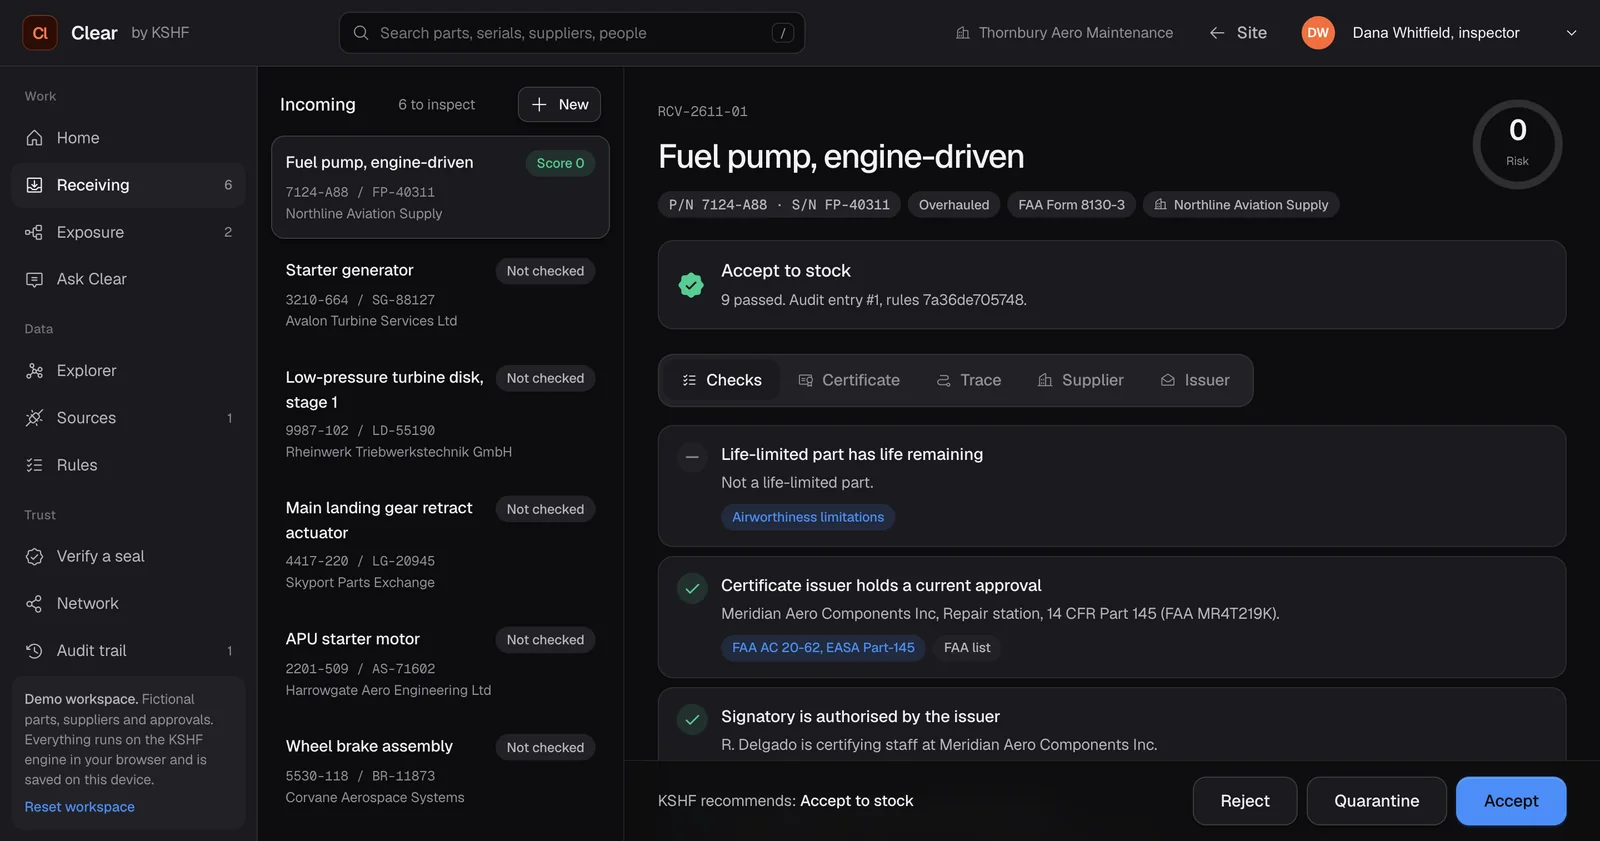Screen dimensions: 1600x841
Task: Switch to the Supplier tab
Action: click(x=1081, y=380)
